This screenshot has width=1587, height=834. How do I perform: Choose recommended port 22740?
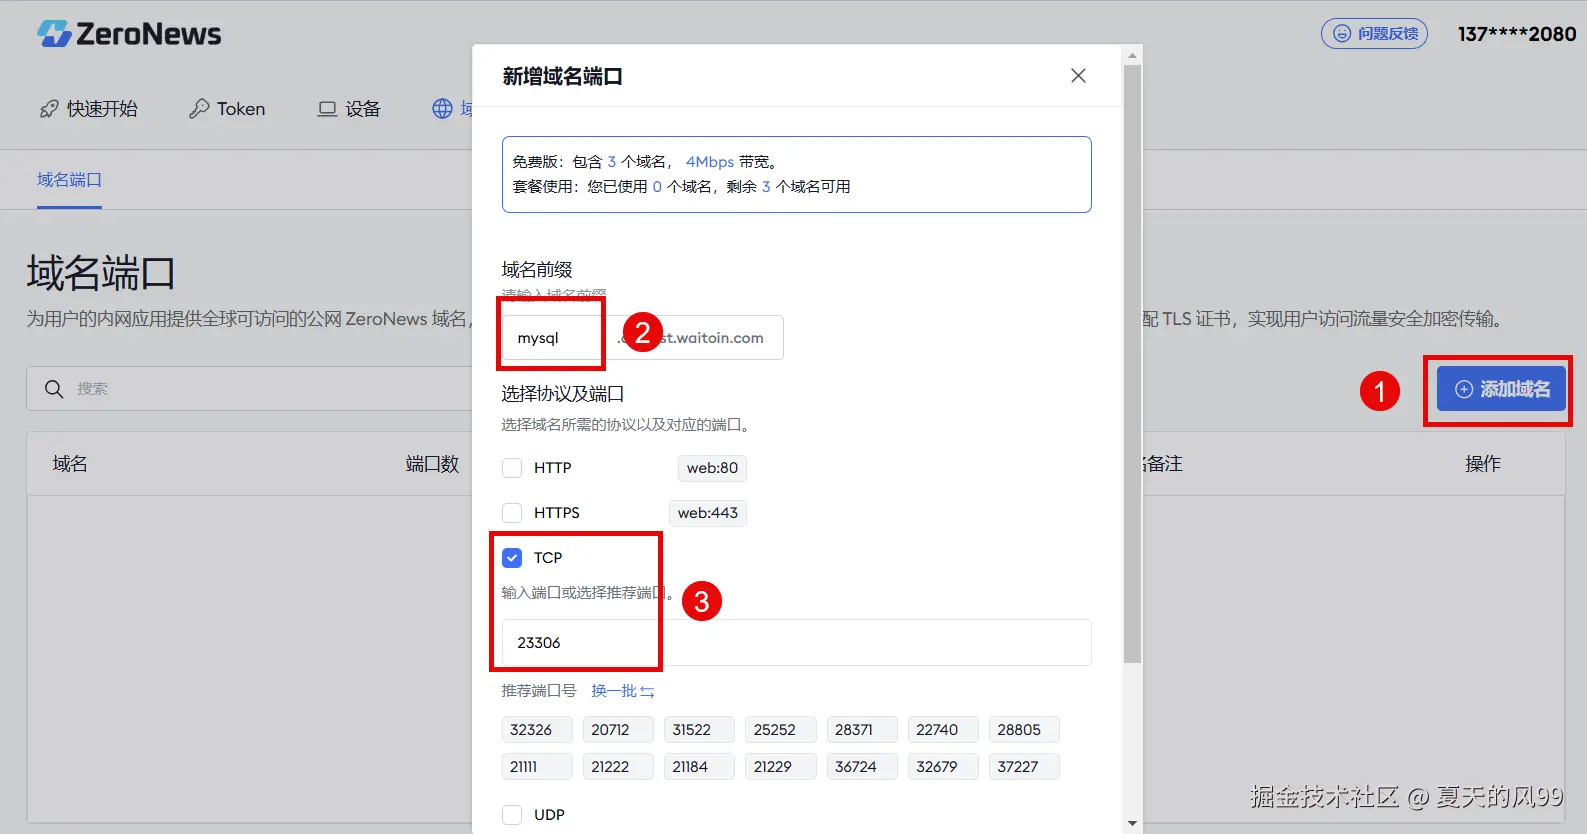pyautogui.click(x=943, y=730)
